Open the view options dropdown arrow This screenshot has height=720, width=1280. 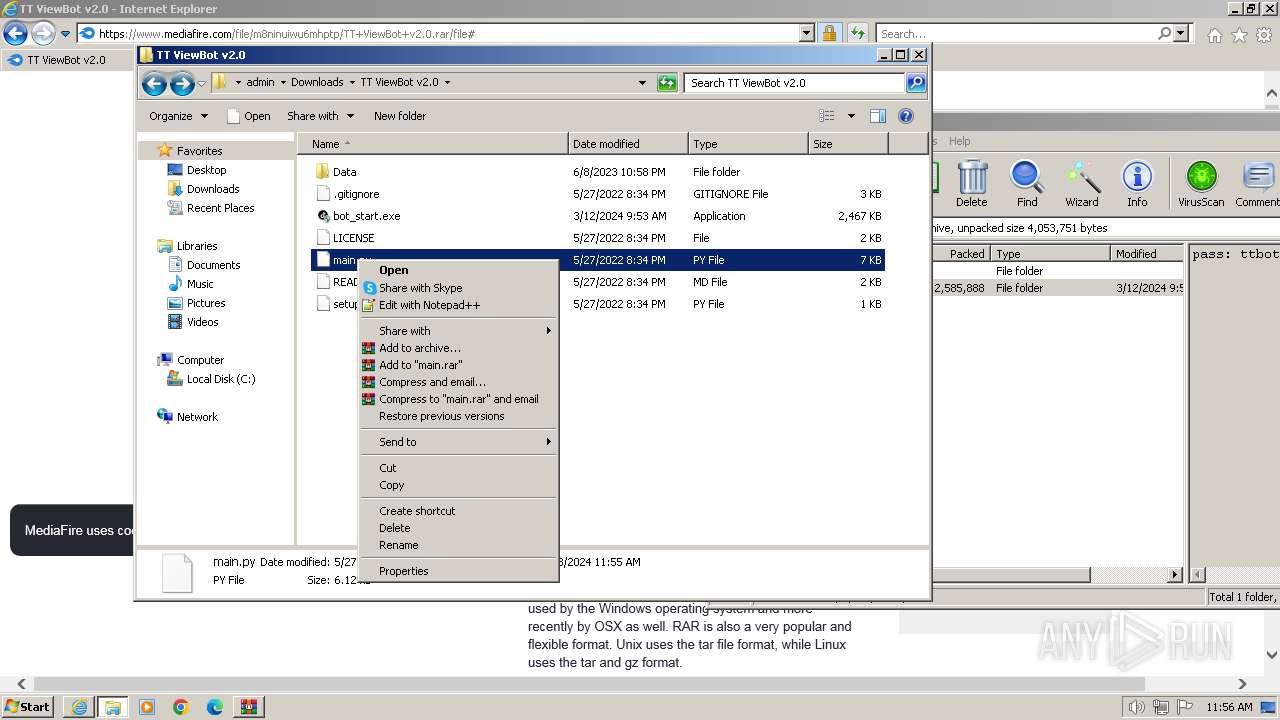pyautogui.click(x=851, y=116)
